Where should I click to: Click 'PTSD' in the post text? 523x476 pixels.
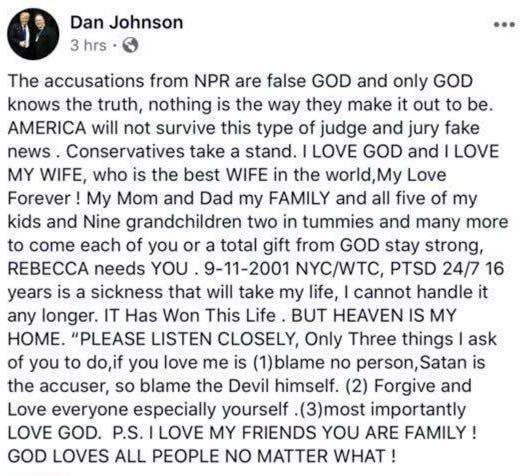pos(413,269)
